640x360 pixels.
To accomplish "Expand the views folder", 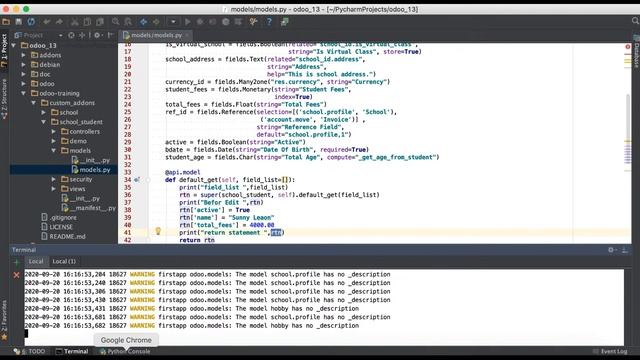I will pos(54,189).
